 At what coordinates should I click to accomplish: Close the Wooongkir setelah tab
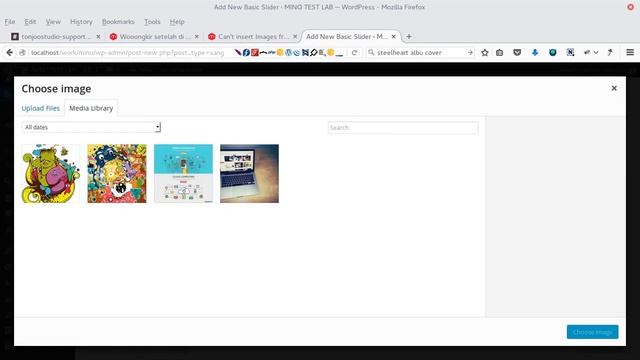196,36
